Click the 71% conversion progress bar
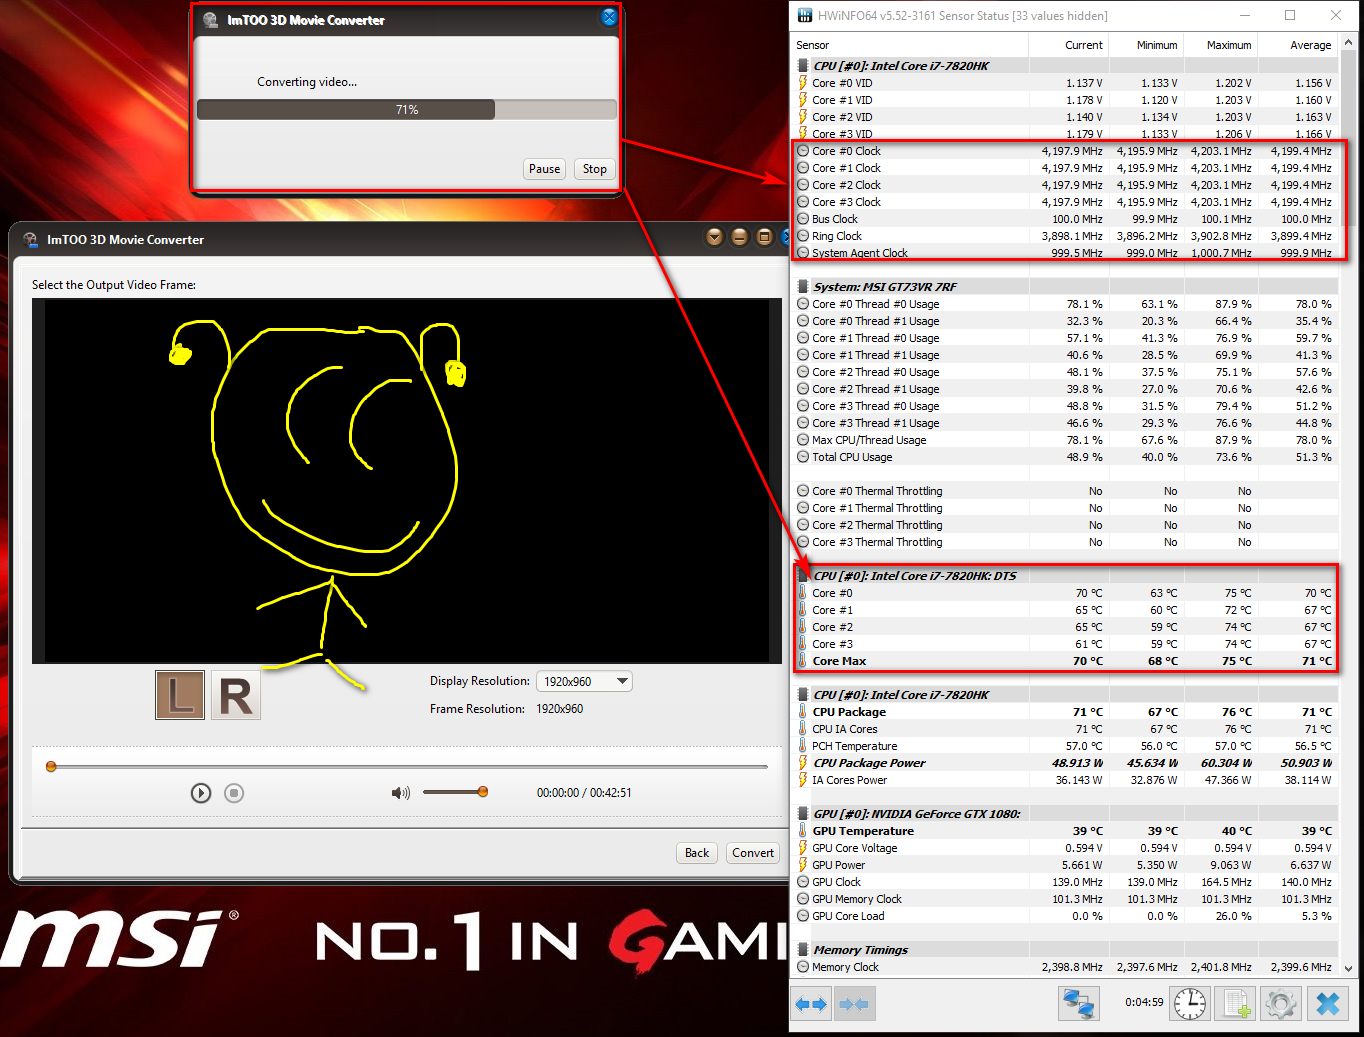 (x=407, y=110)
